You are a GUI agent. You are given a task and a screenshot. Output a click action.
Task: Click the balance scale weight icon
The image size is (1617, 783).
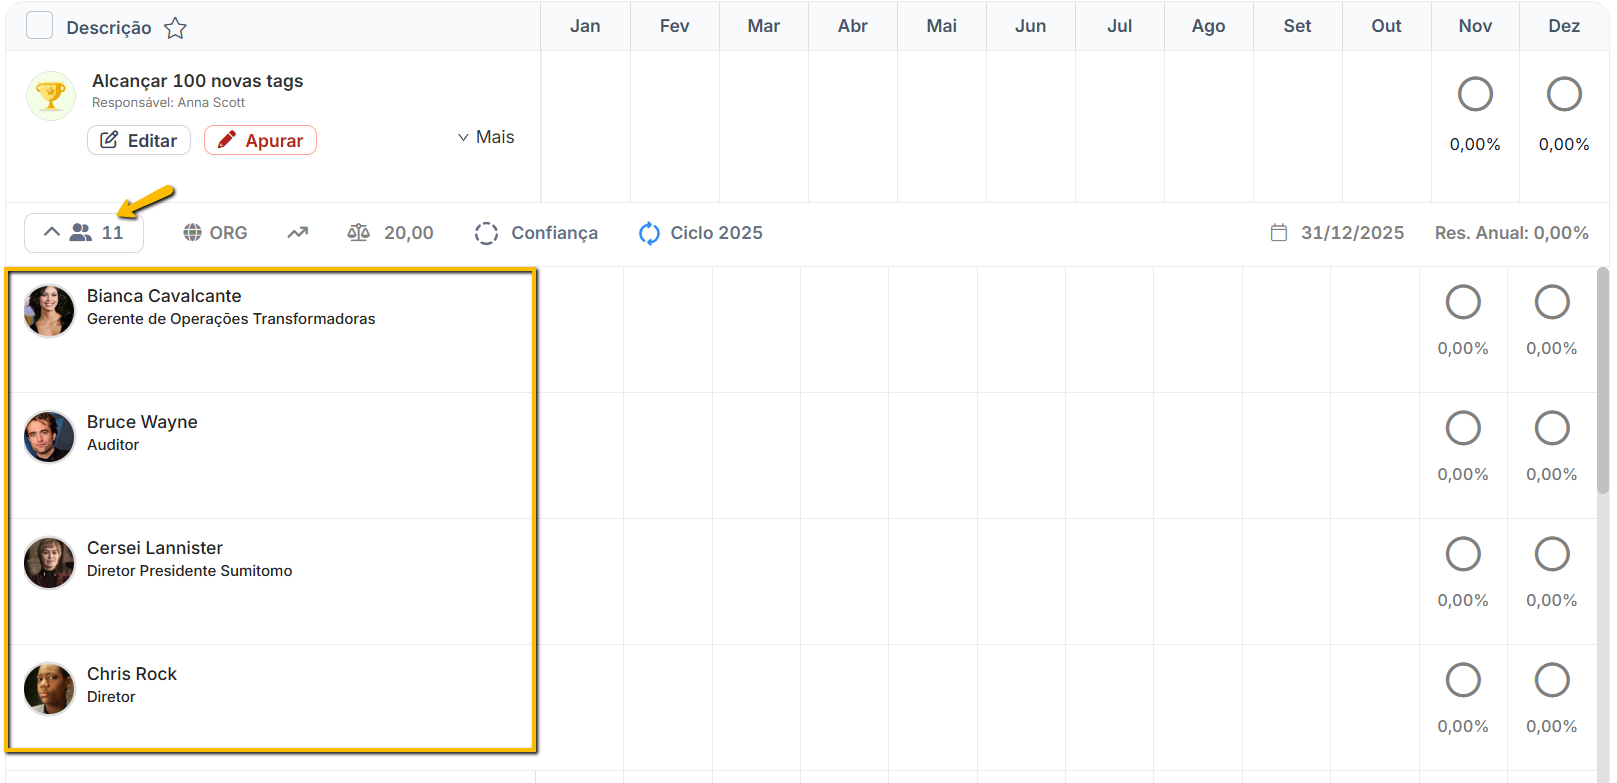coord(358,233)
